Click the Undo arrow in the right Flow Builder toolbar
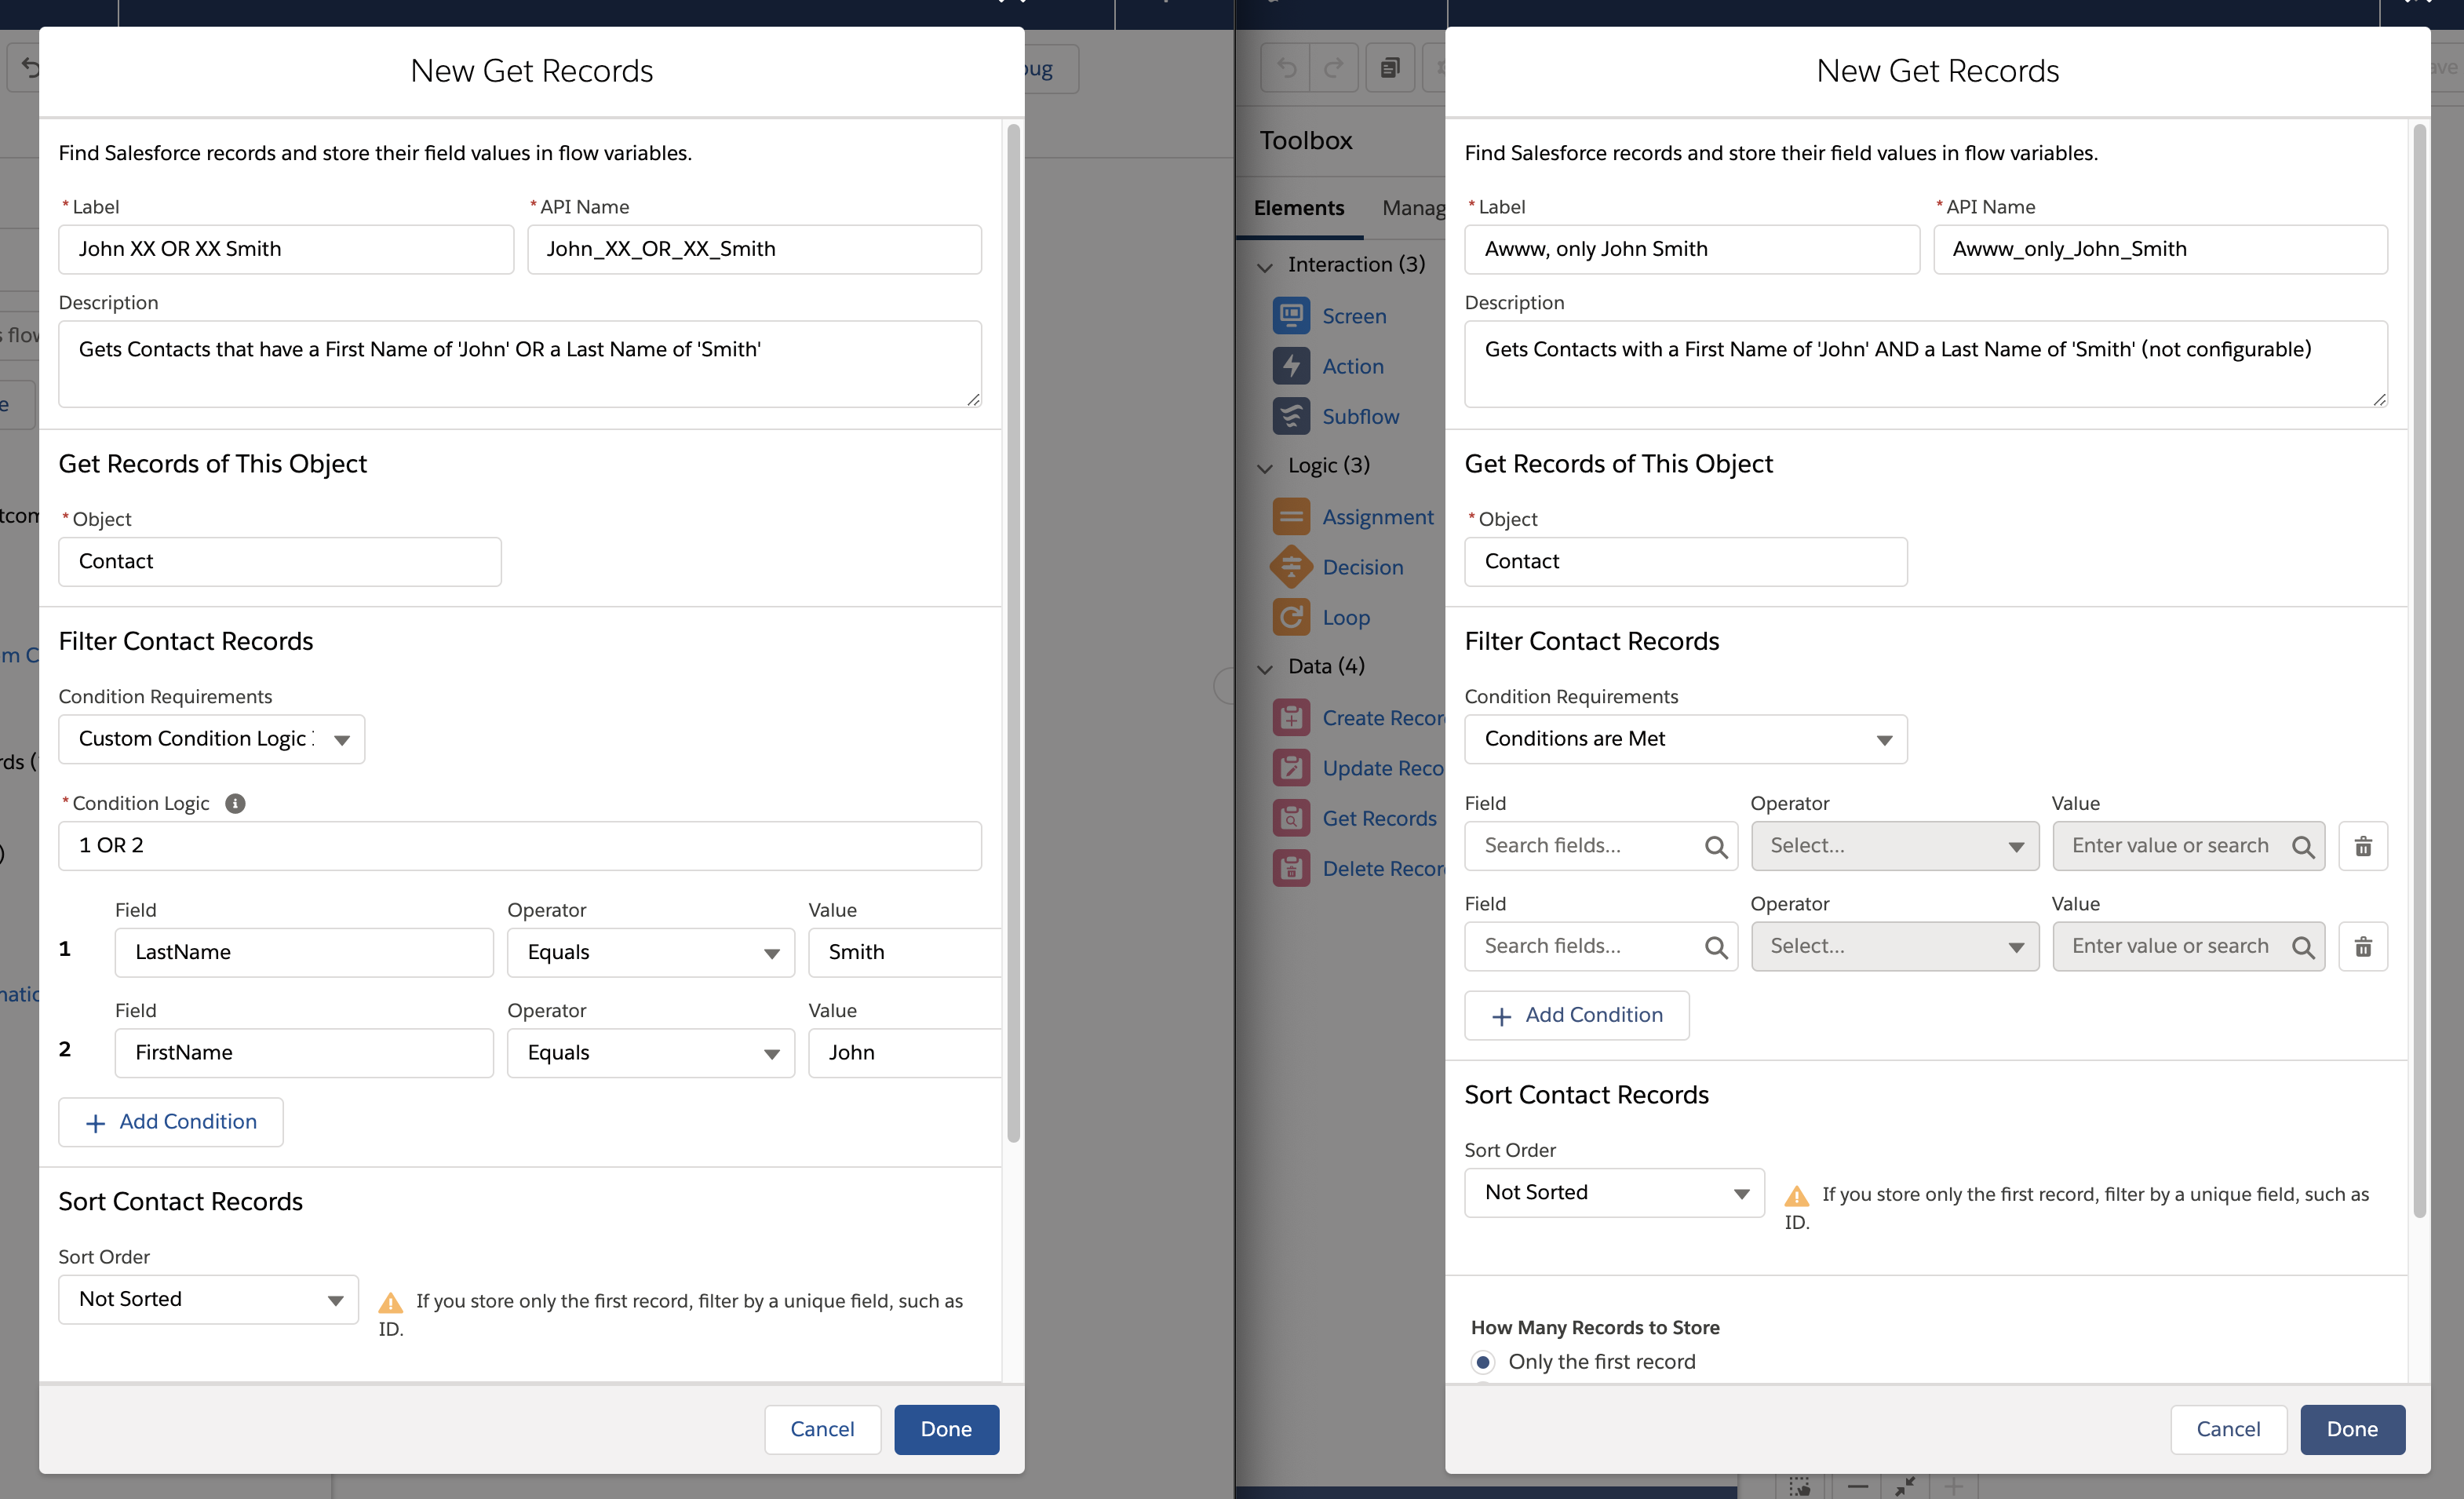The width and height of the screenshot is (2464, 1499). [1286, 68]
